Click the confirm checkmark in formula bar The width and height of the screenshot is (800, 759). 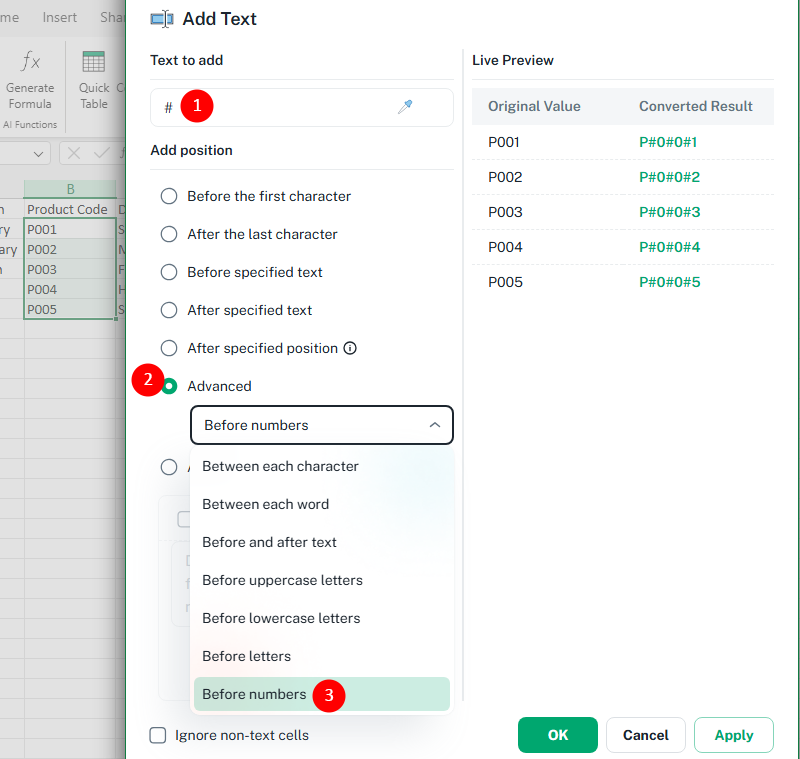pos(102,153)
